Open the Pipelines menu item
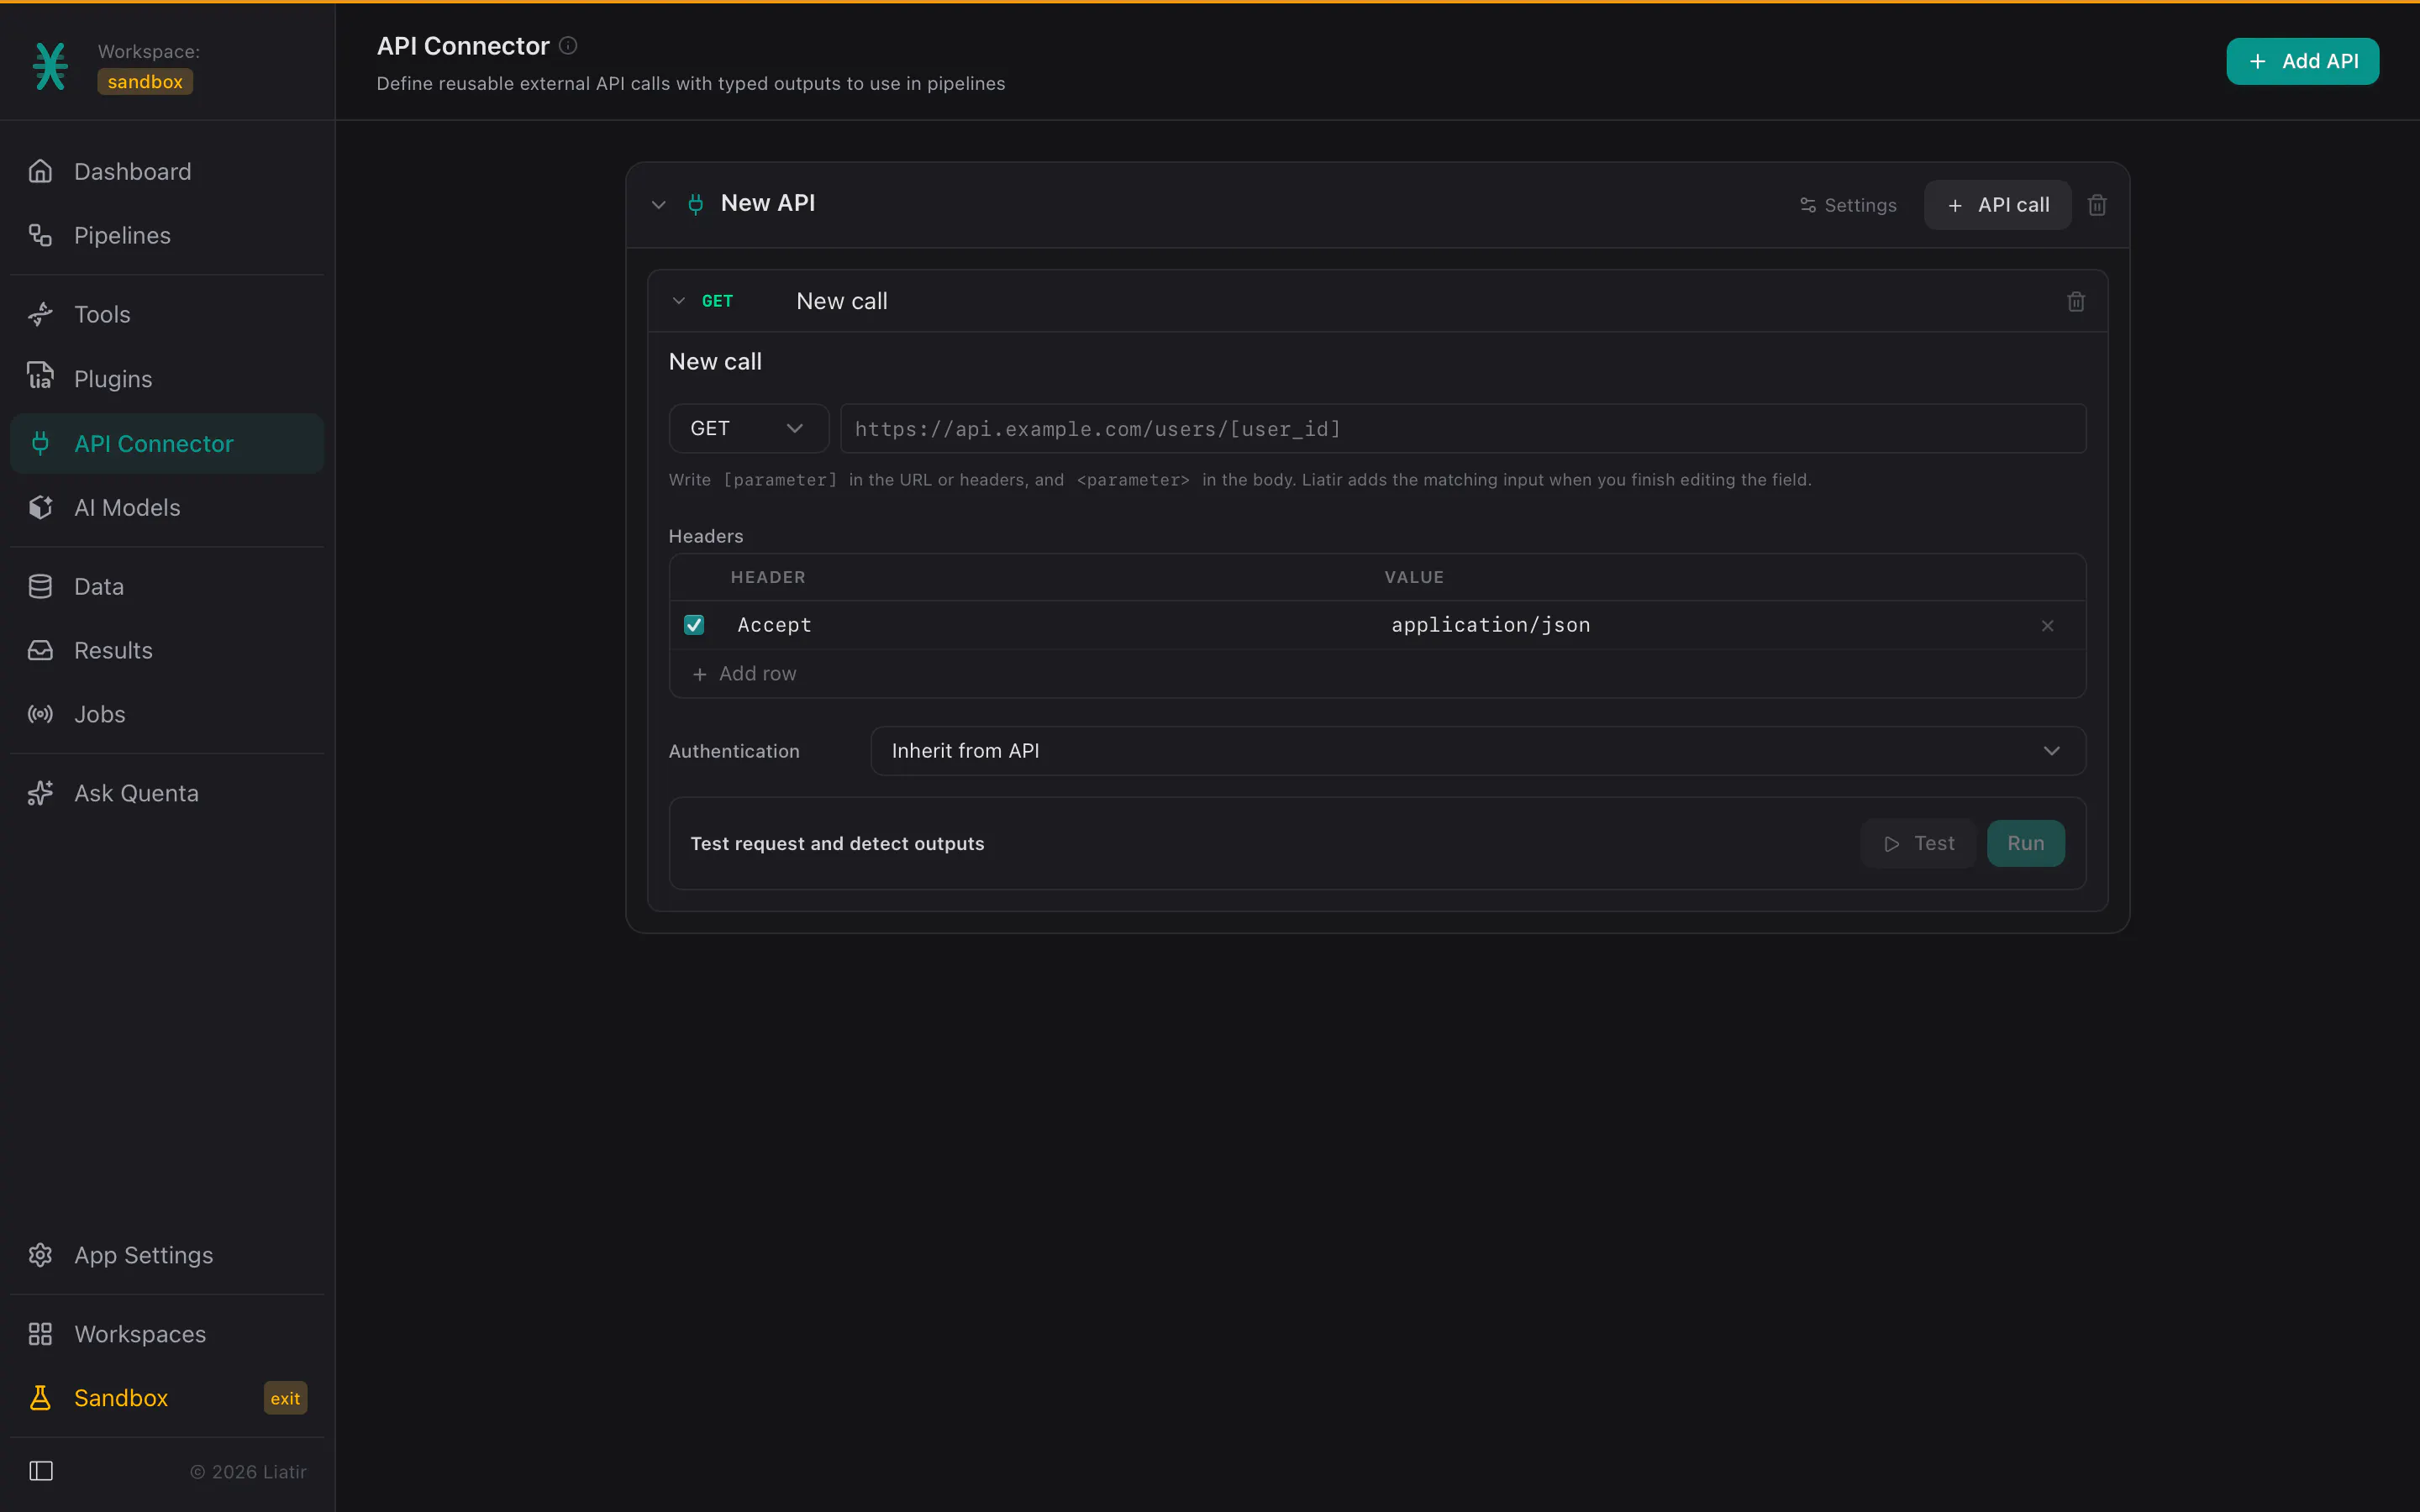 coord(167,235)
